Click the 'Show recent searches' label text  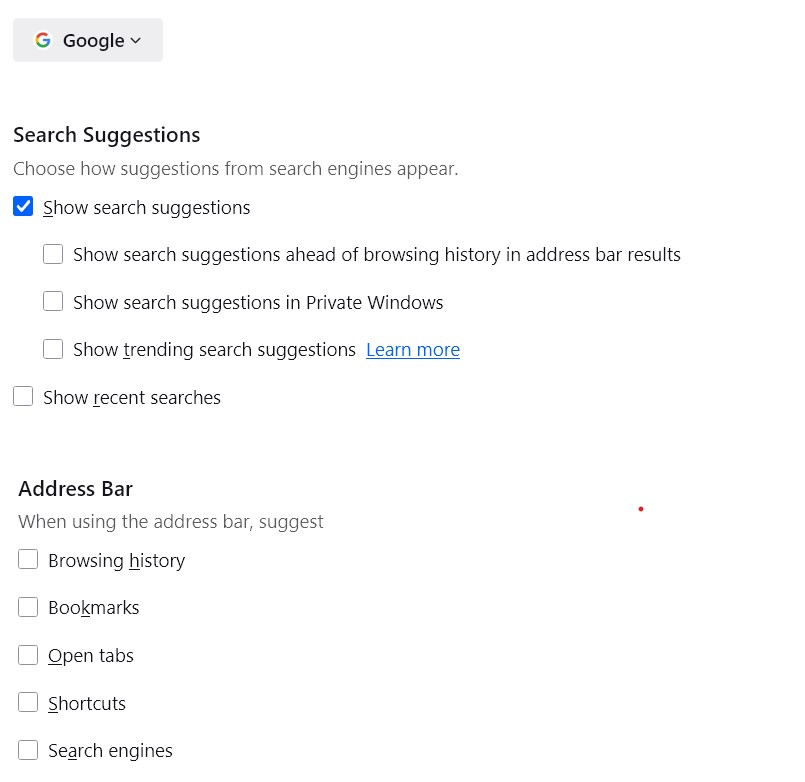132,398
